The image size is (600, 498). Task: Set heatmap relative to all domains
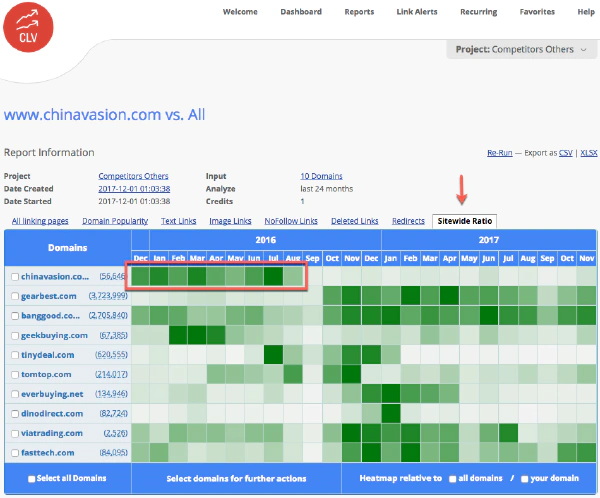(453, 478)
